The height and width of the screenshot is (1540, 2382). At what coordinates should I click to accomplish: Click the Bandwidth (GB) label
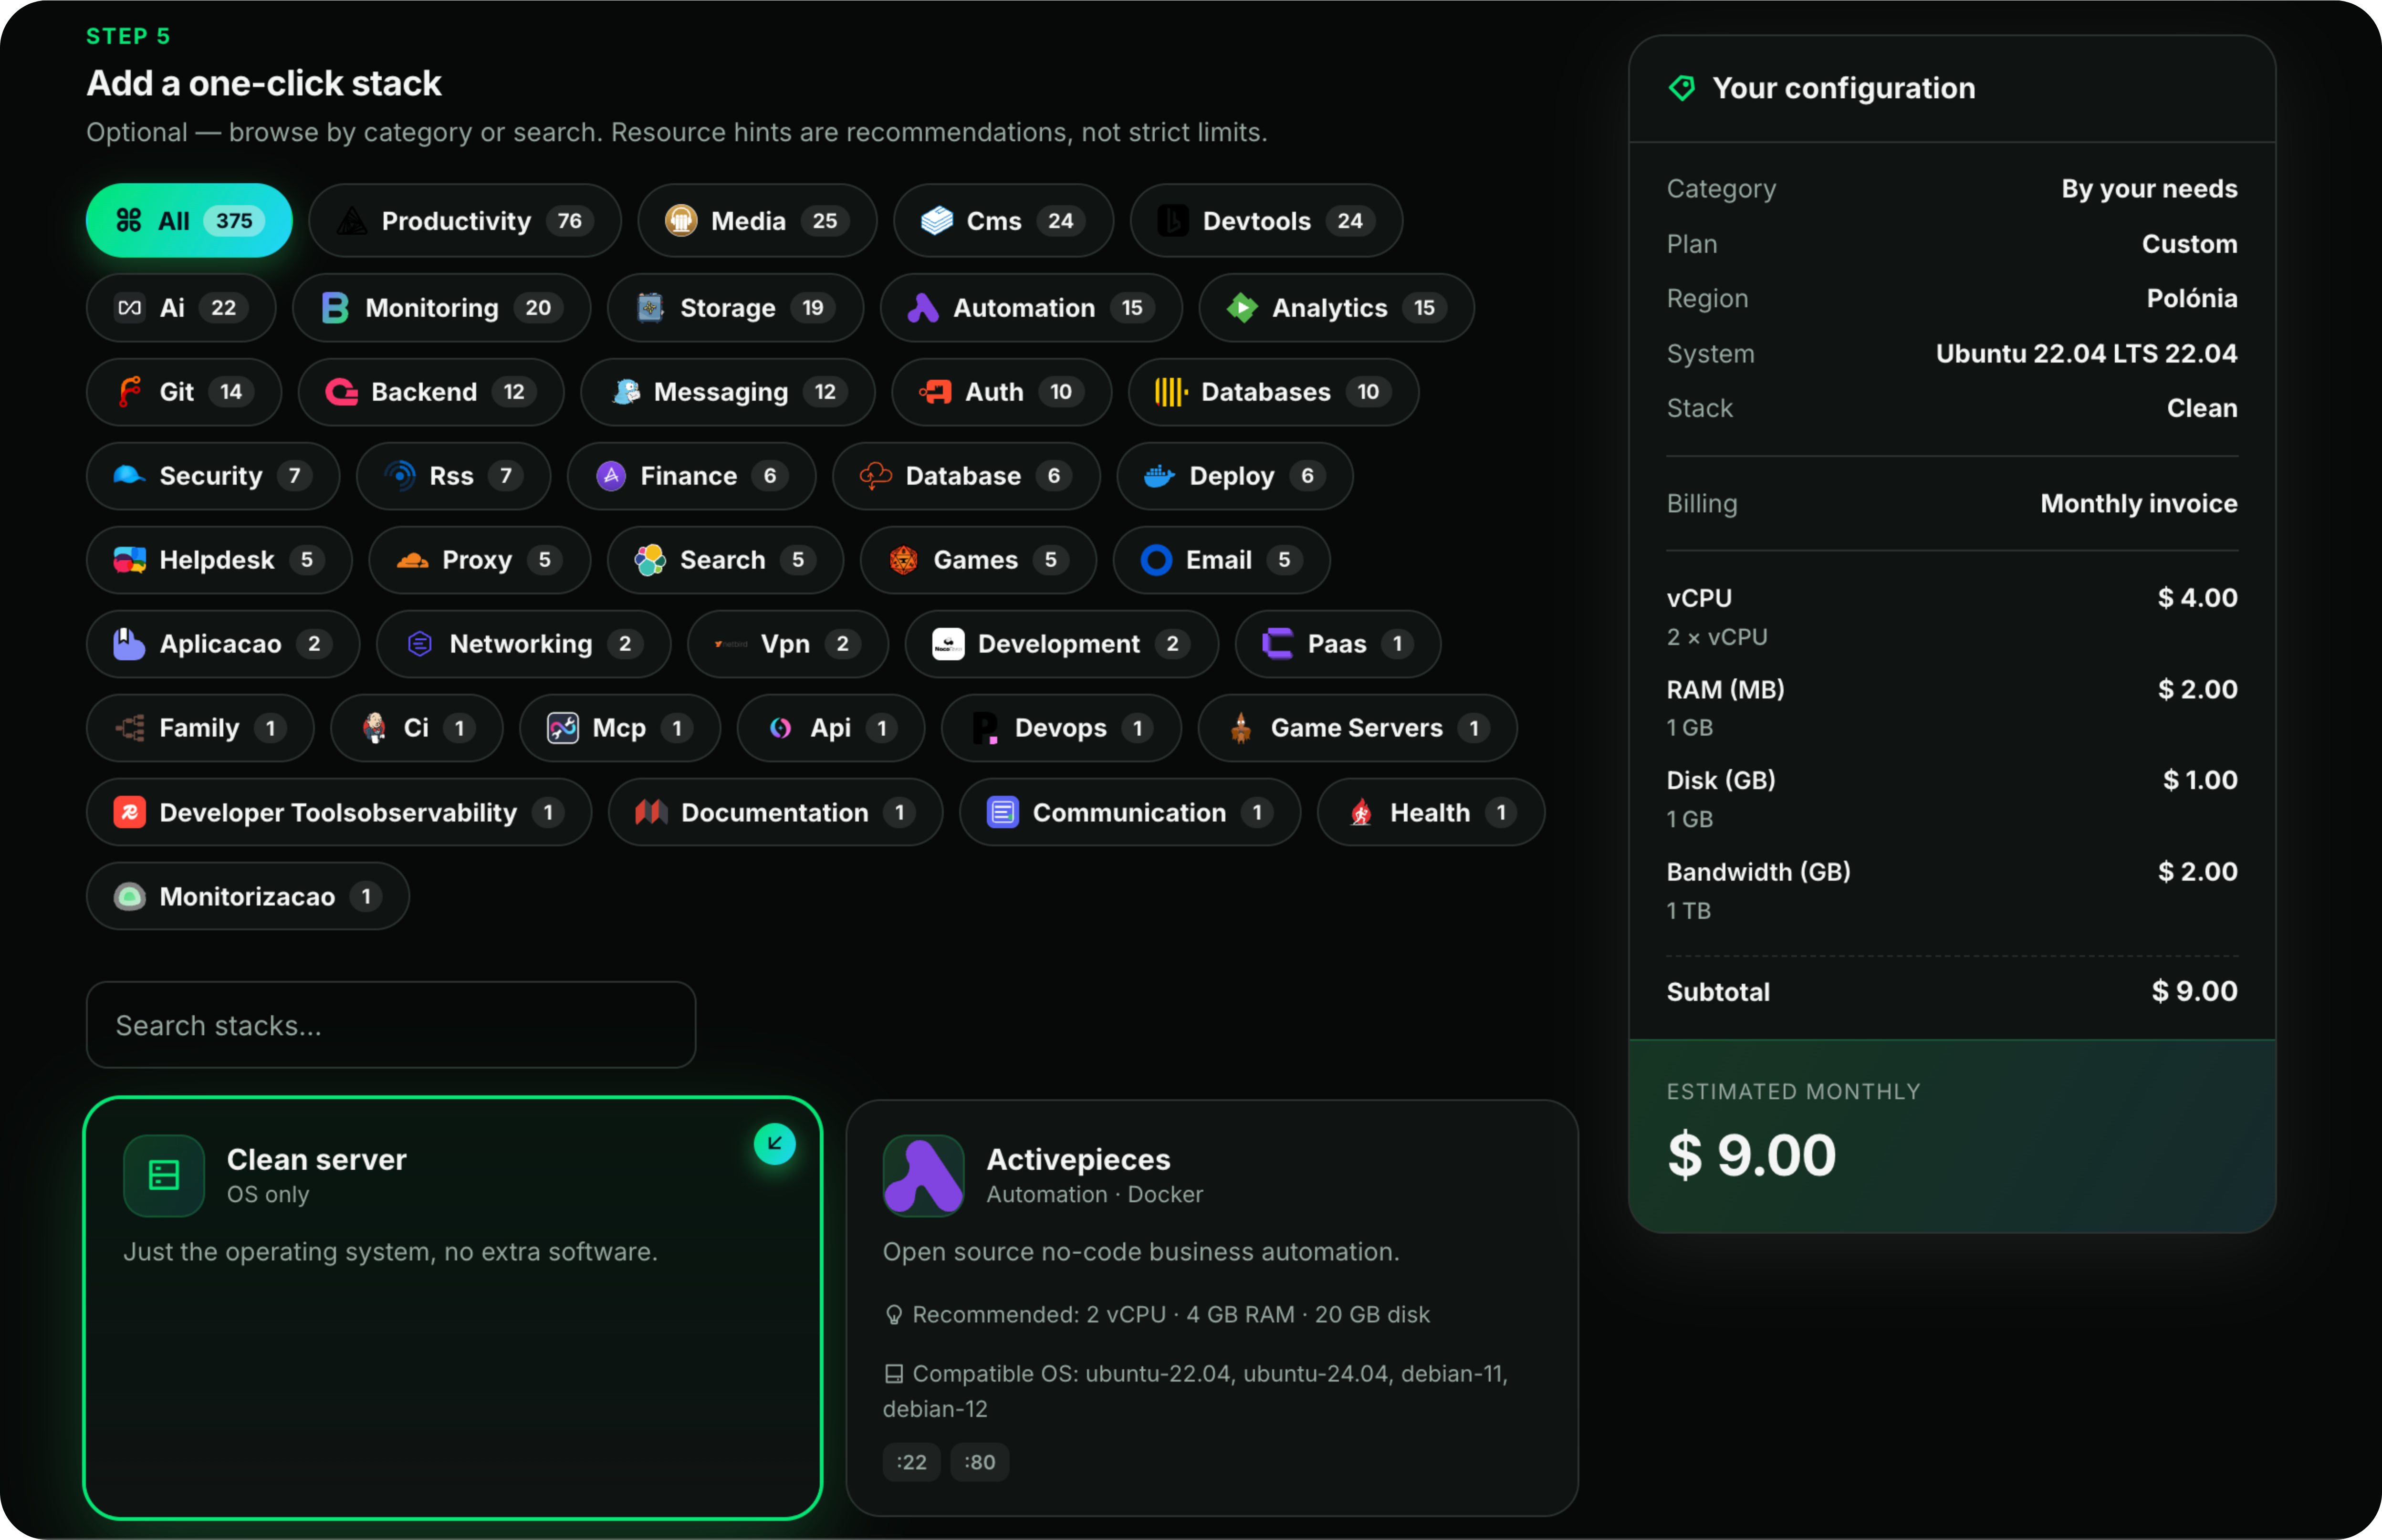pyautogui.click(x=1759, y=872)
